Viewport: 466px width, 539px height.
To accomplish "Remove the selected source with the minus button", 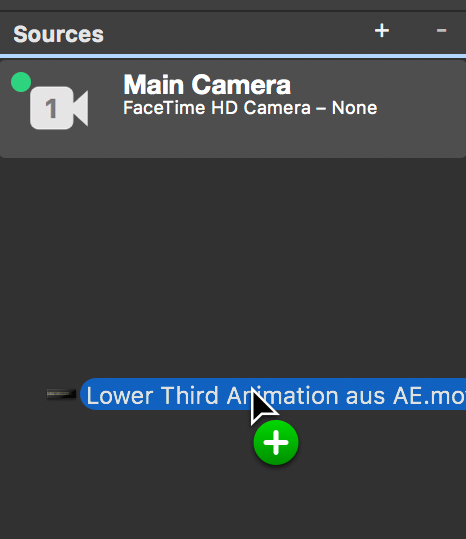I will (x=441, y=31).
